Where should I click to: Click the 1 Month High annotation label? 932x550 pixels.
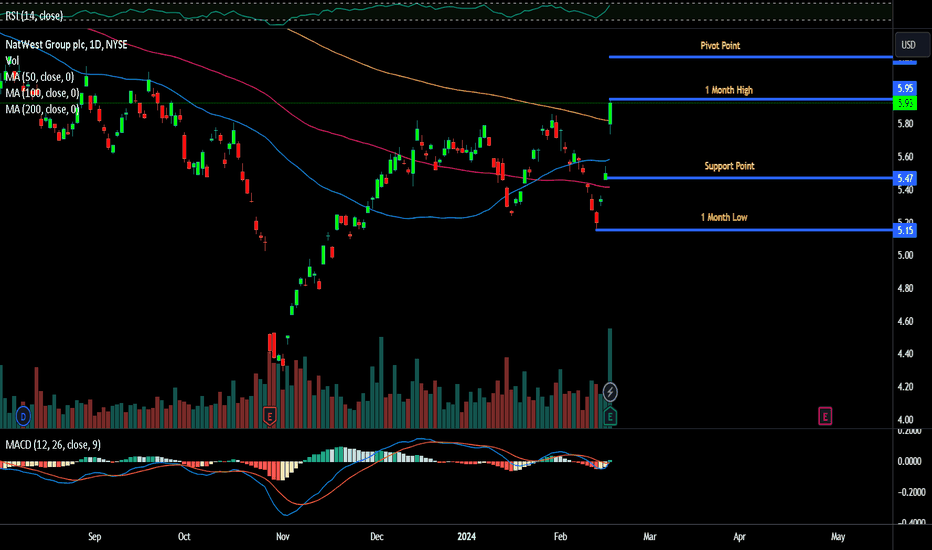[729, 90]
